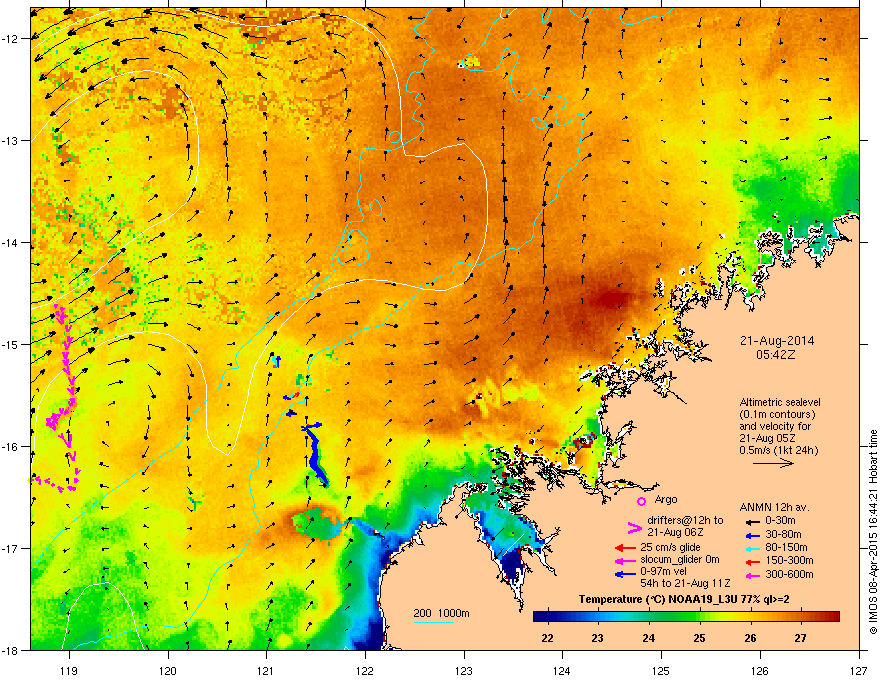Click the blue 30-80m ANMN arrow
Viewport: 880px width, 680px height.
752,535
